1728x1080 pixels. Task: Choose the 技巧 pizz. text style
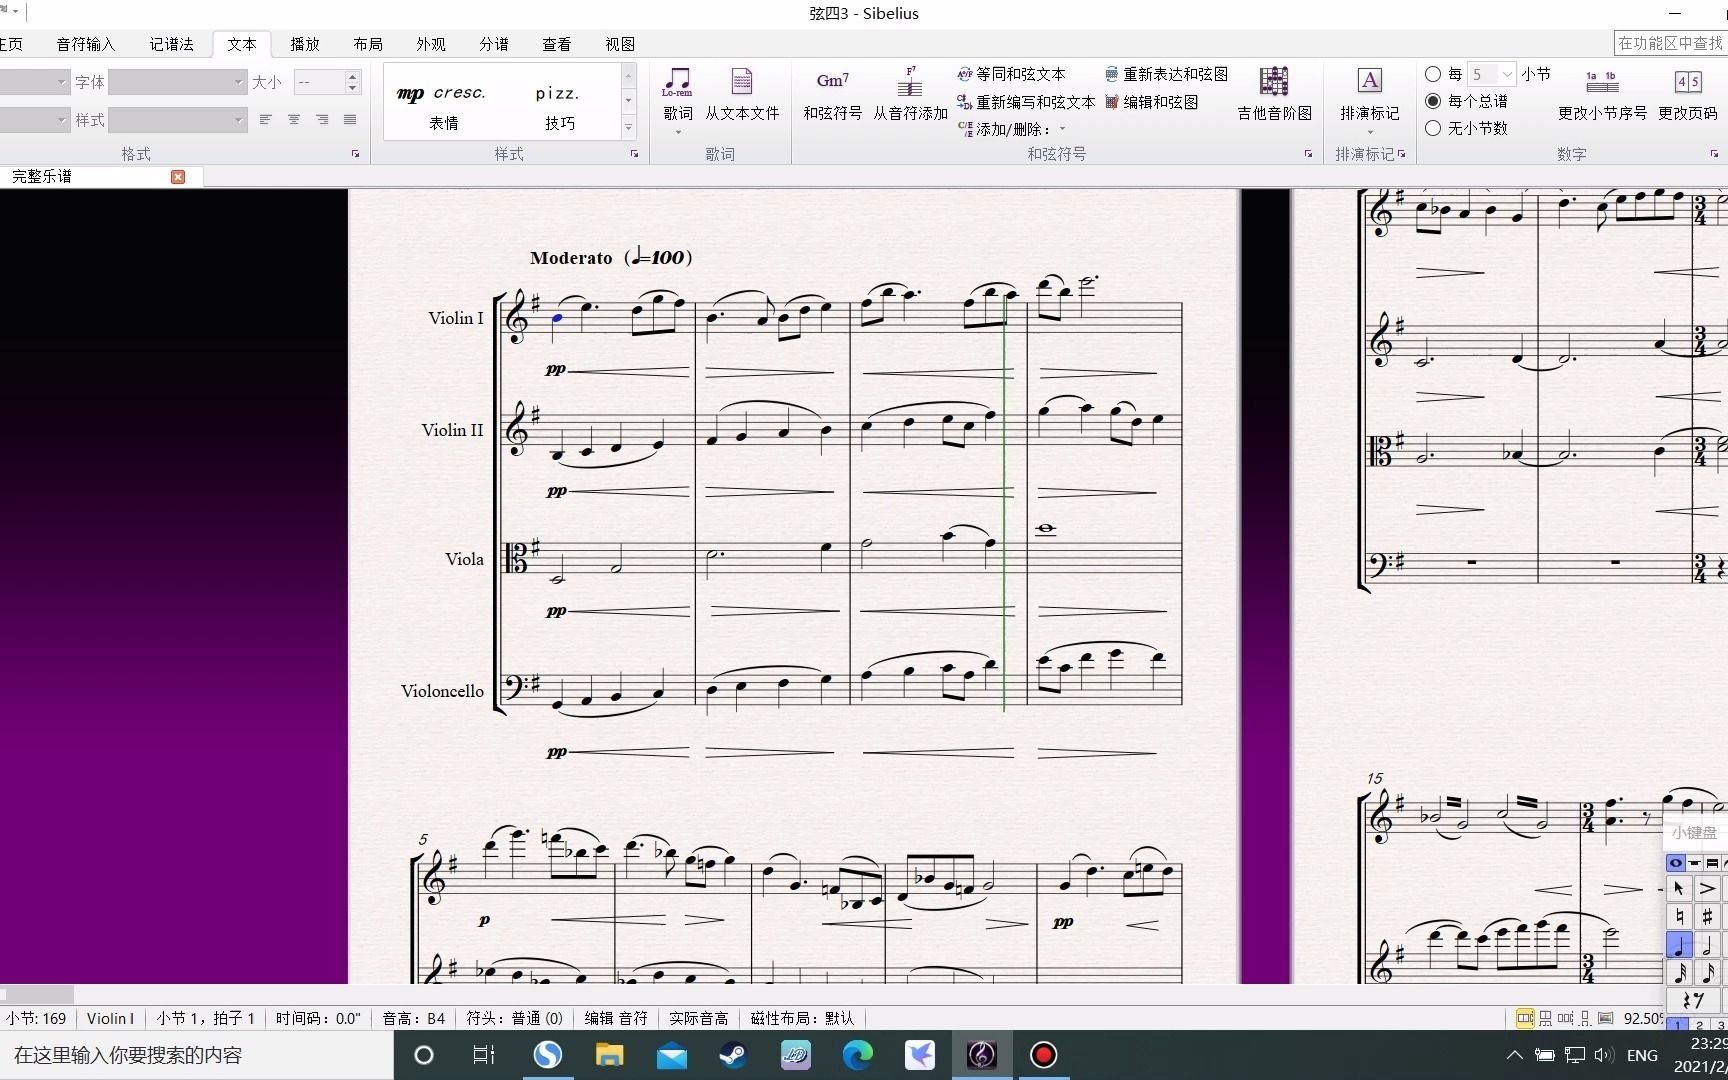[x=559, y=105]
